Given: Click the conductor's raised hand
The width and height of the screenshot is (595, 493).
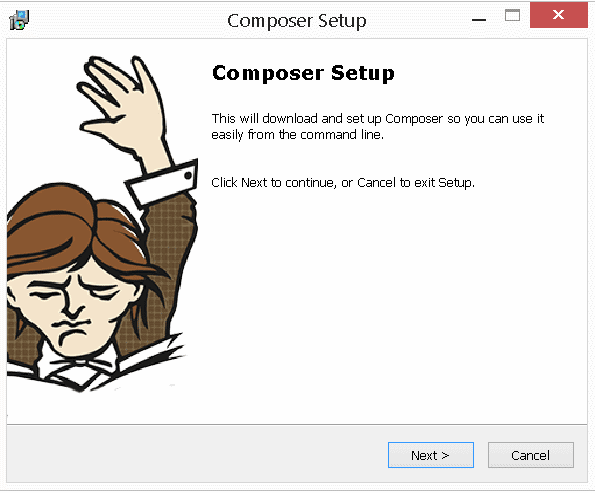Looking at the screenshot, I should [x=121, y=104].
